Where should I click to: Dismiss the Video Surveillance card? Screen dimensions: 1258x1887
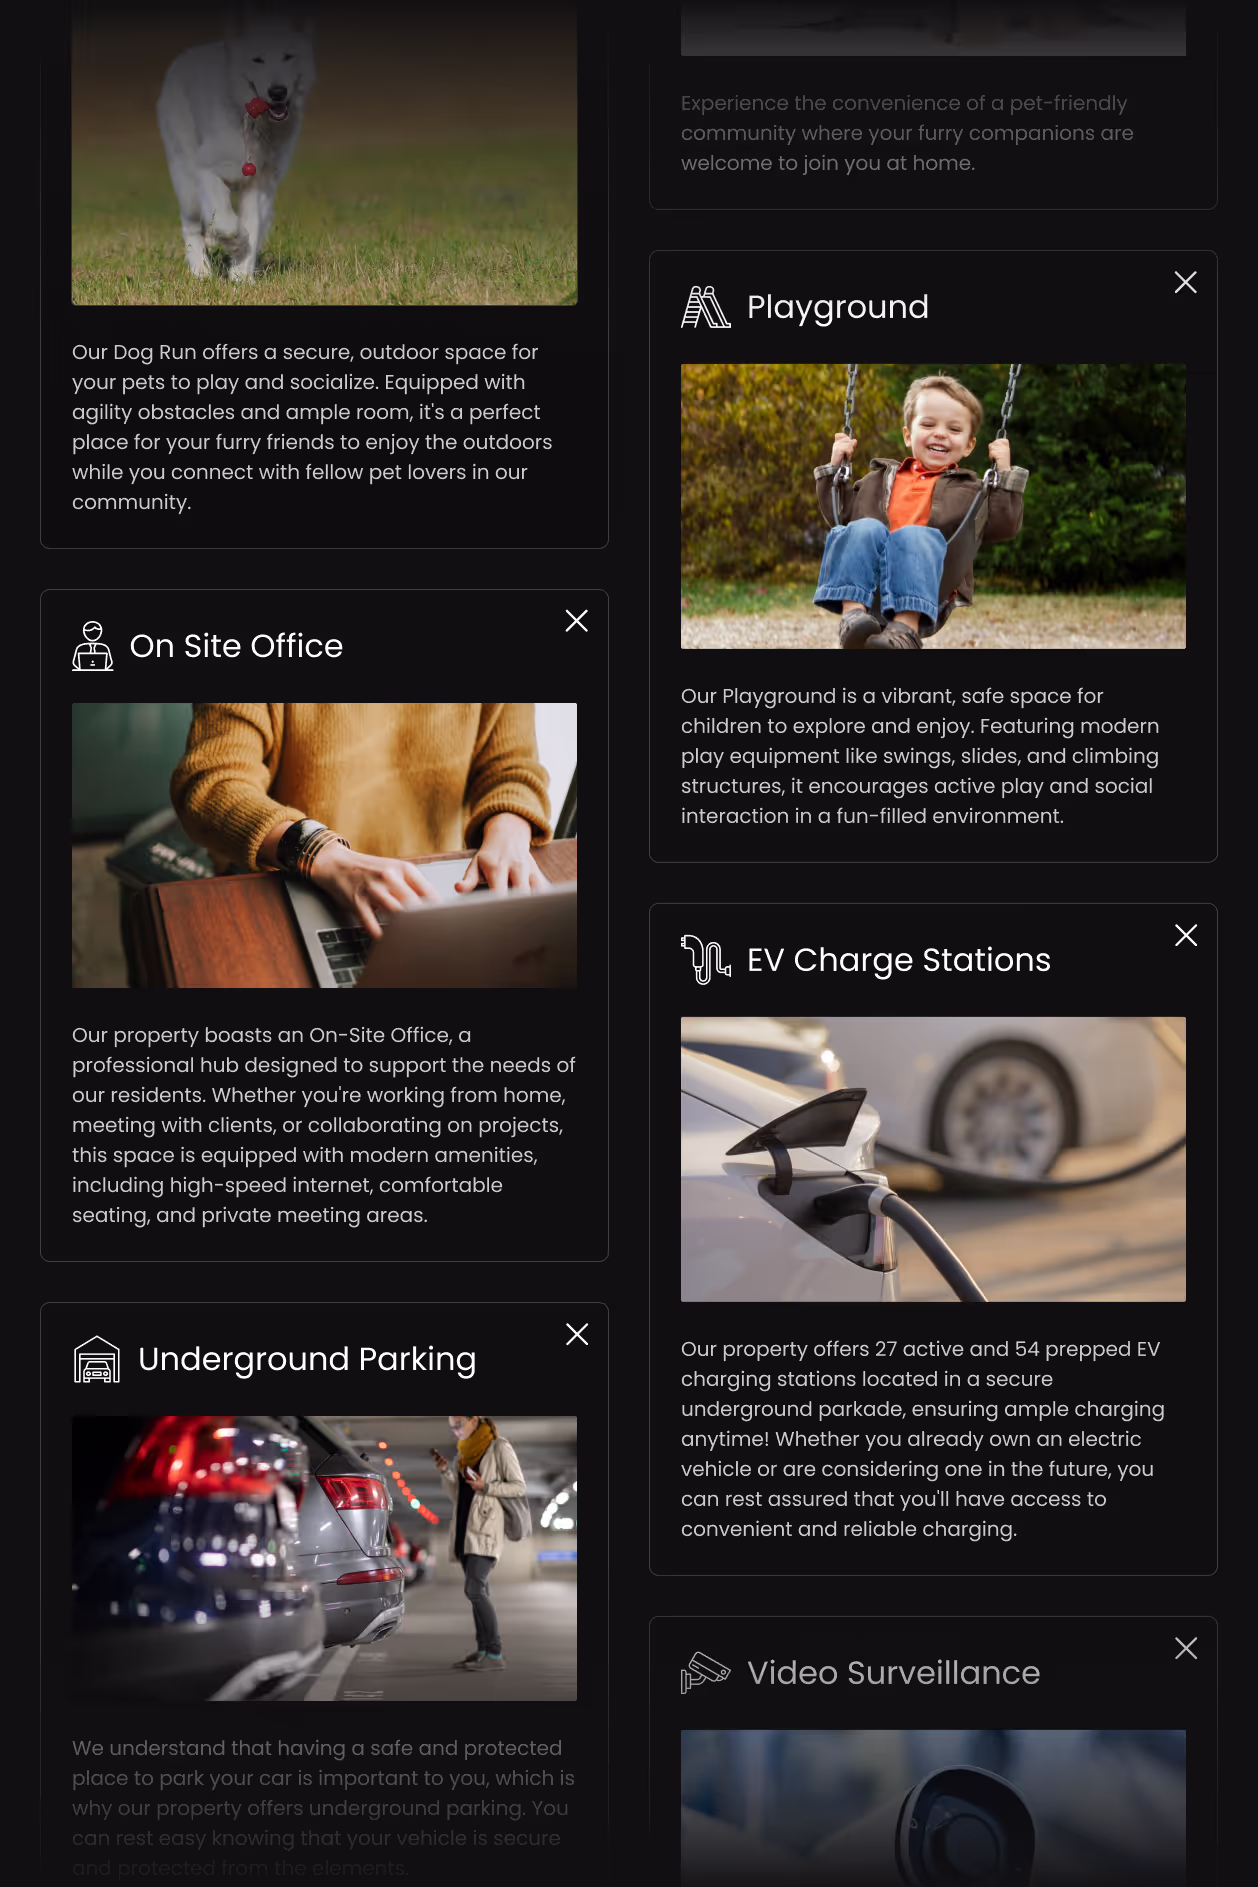tap(1185, 1648)
